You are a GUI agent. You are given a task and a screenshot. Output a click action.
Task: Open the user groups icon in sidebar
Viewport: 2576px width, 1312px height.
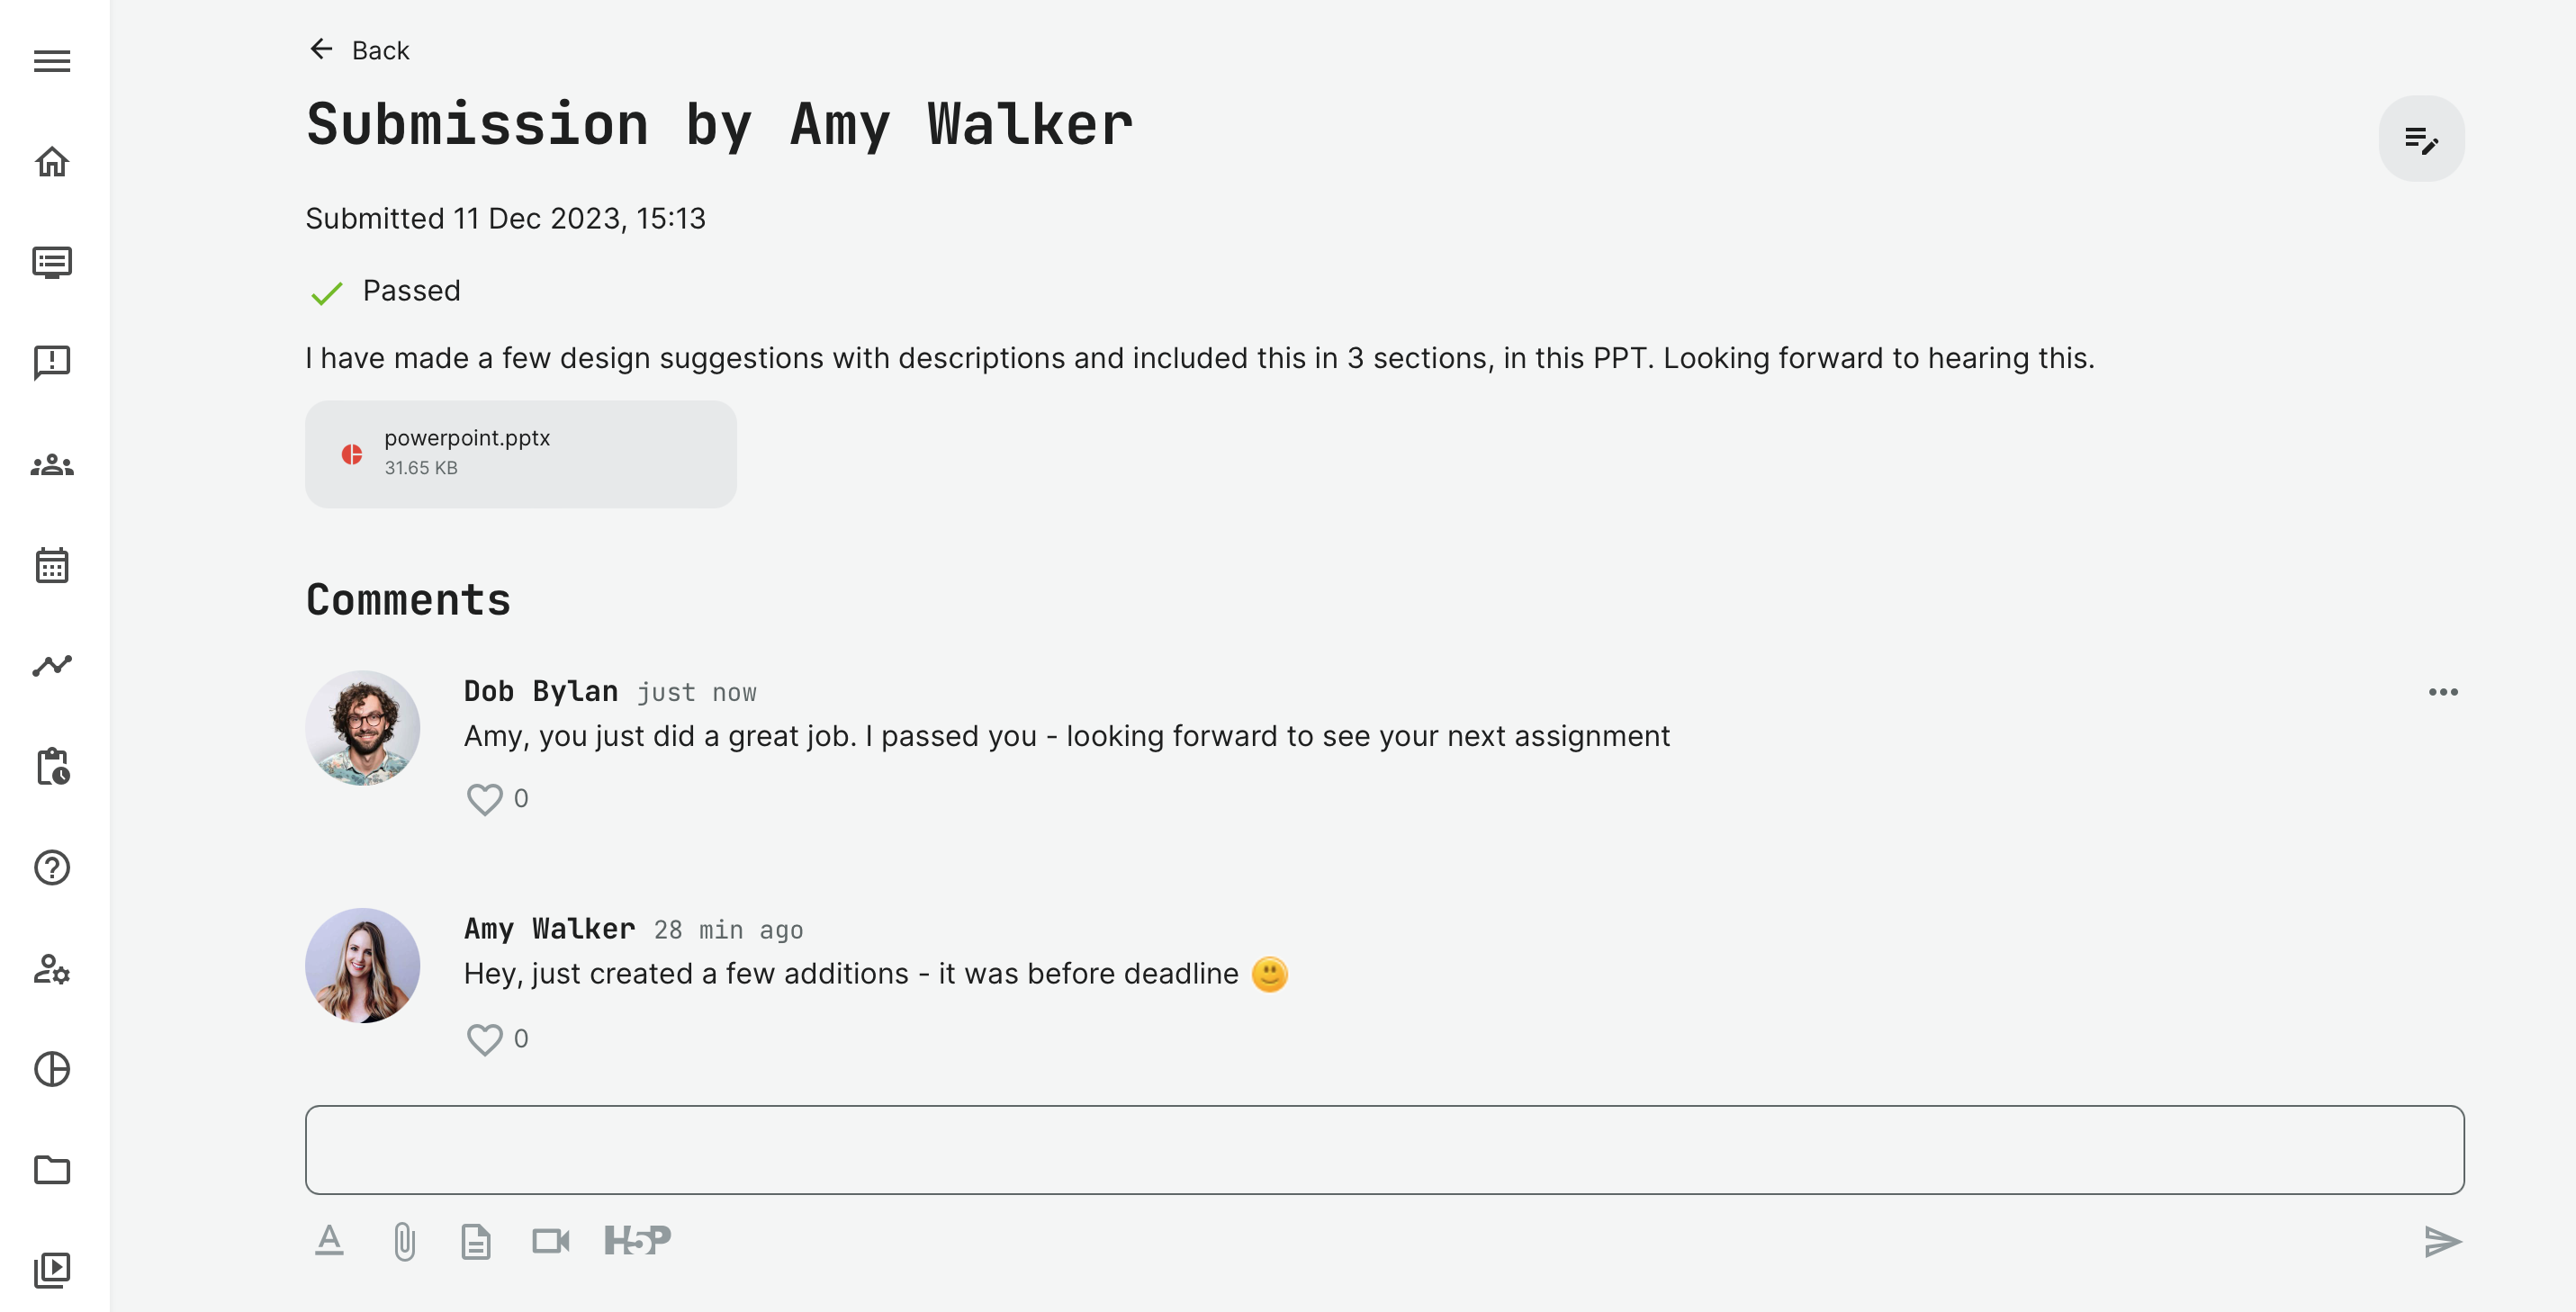pyautogui.click(x=52, y=465)
